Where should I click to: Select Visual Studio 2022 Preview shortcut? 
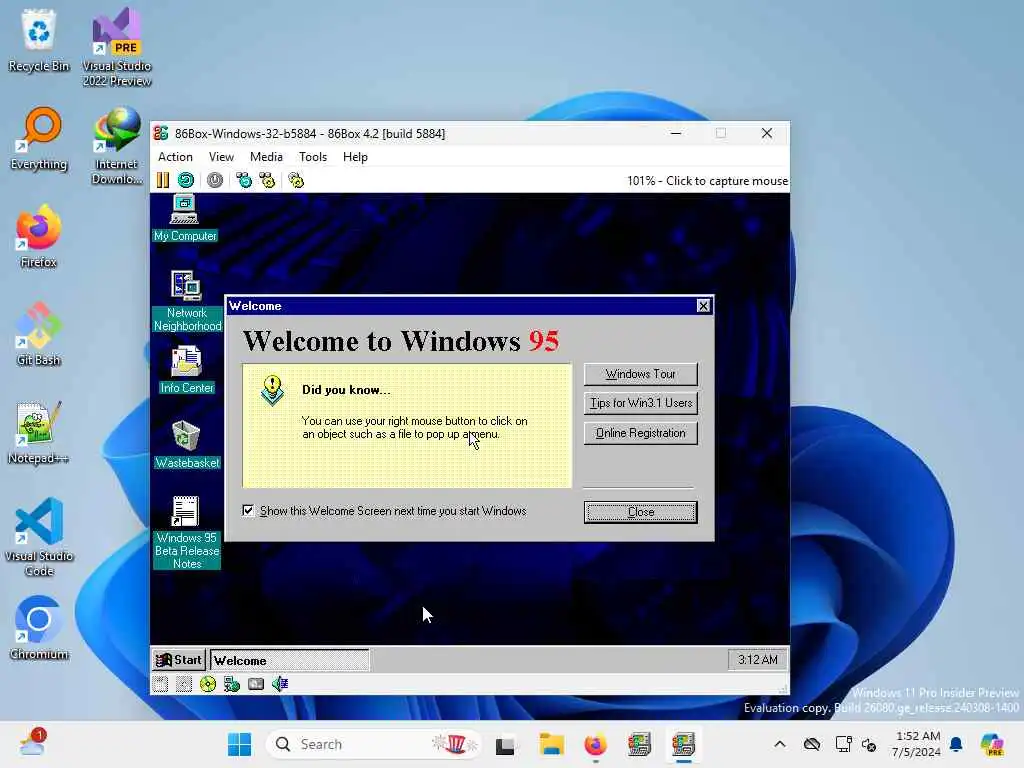coord(117,48)
